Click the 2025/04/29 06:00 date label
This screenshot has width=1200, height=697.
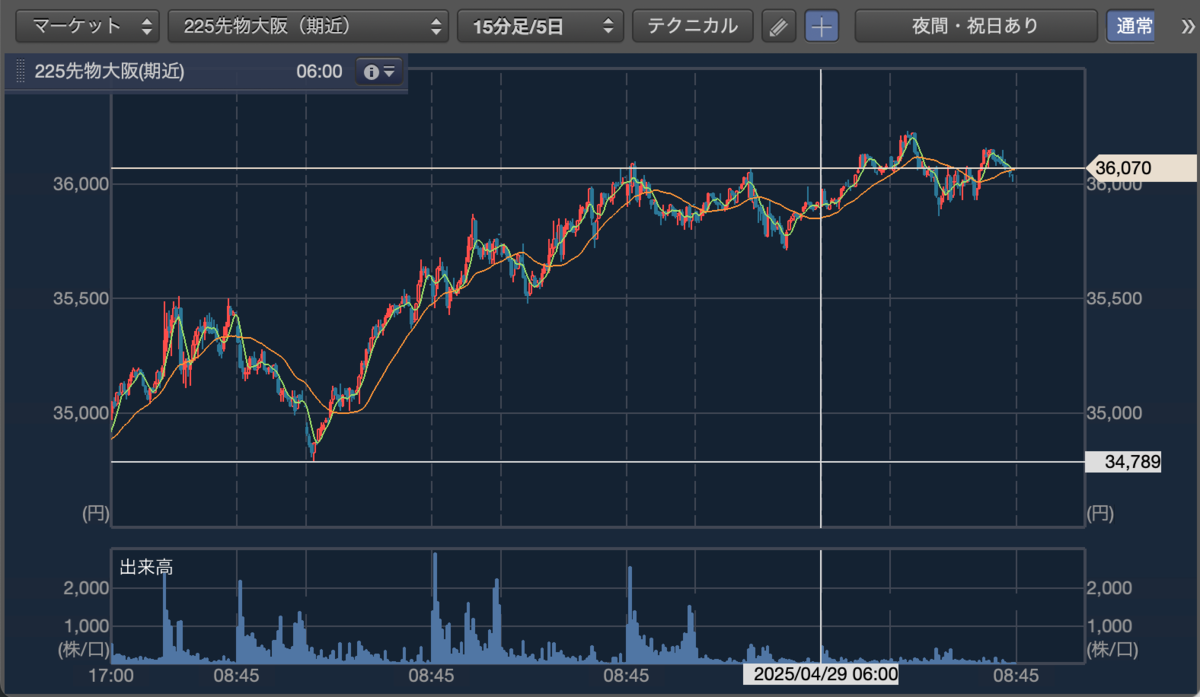[822, 674]
